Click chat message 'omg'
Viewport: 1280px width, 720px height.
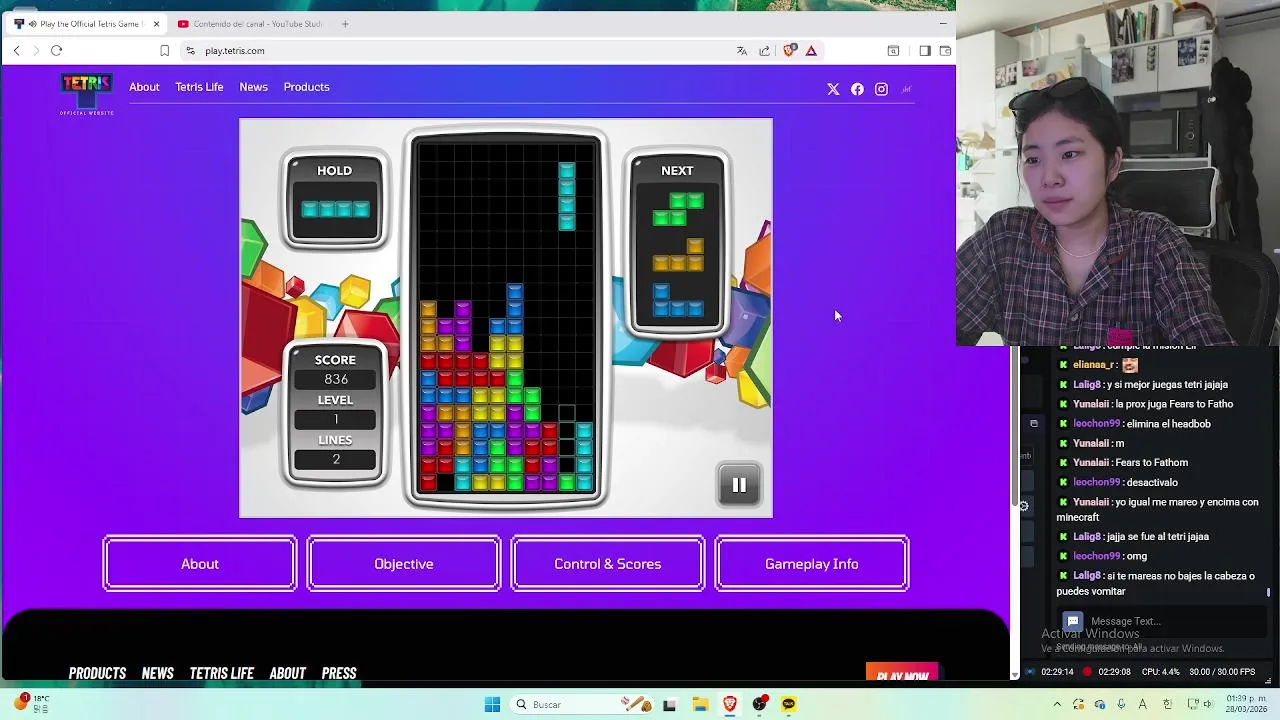[1136, 556]
